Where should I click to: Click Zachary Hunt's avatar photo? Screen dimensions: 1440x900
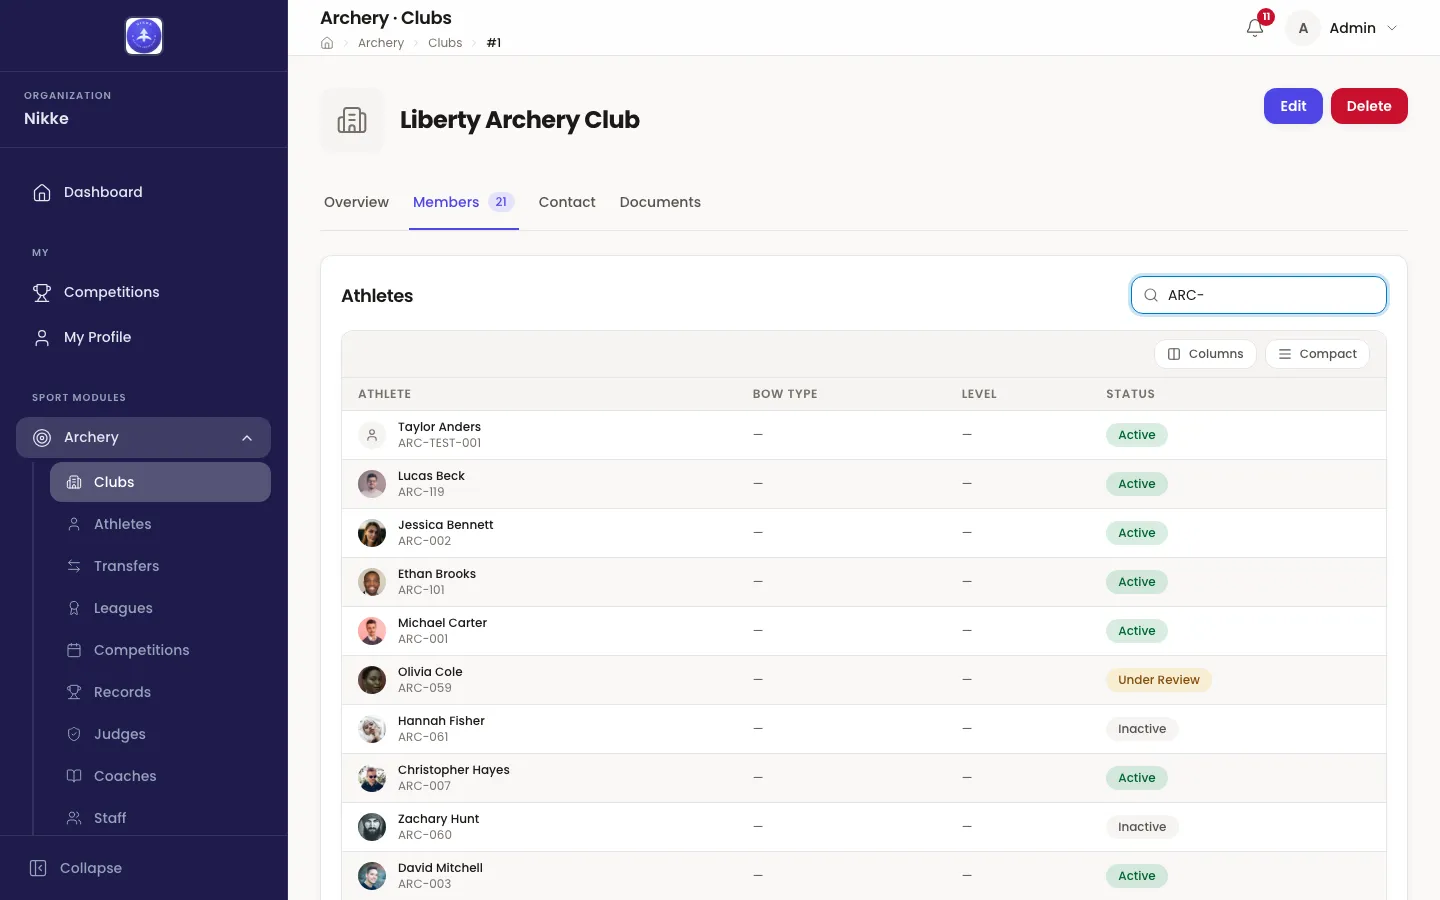[372, 827]
